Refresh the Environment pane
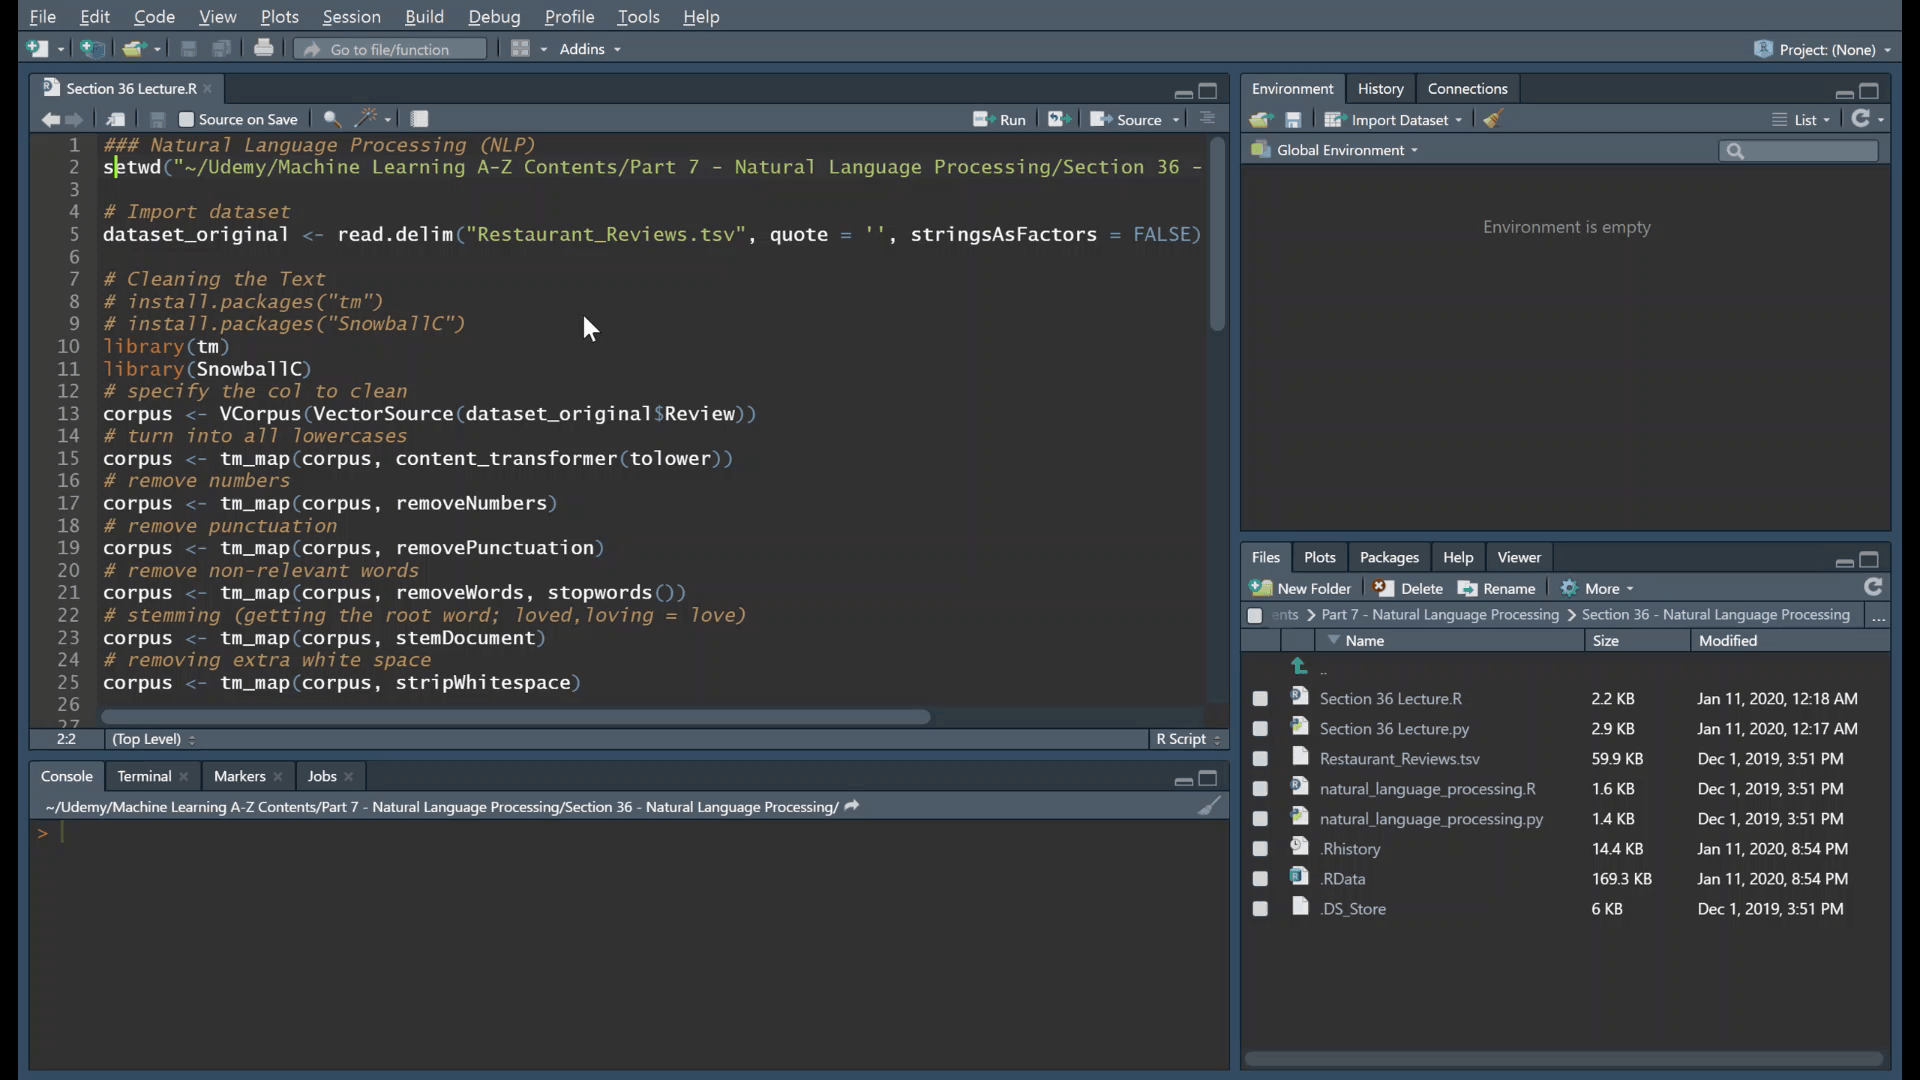The height and width of the screenshot is (1080, 1920). tap(1861, 119)
